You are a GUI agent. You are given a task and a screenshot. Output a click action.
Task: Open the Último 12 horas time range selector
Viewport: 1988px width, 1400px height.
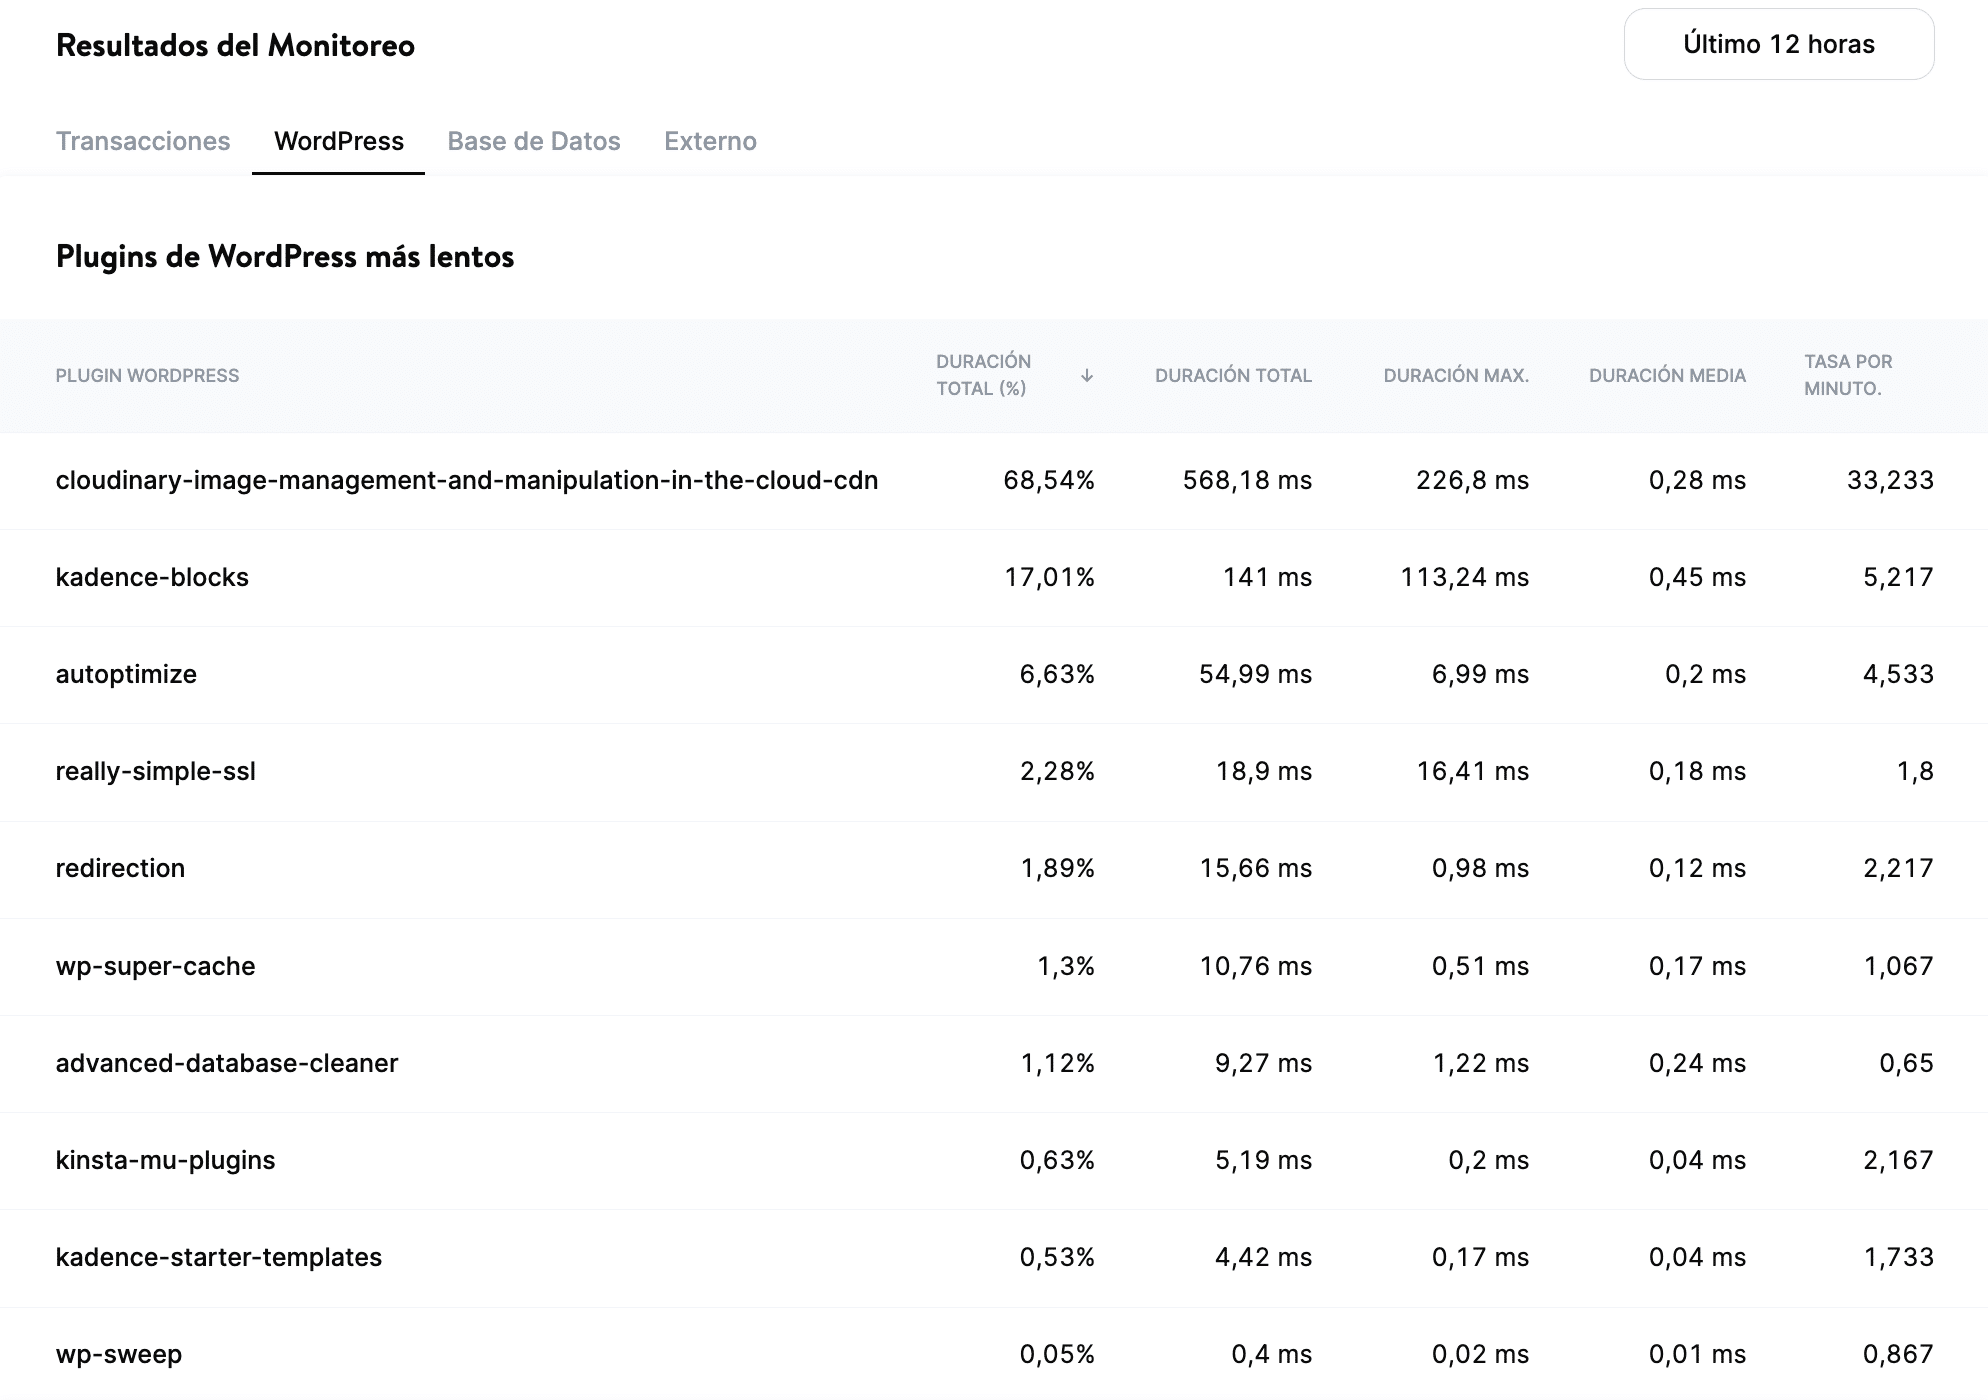(1778, 44)
